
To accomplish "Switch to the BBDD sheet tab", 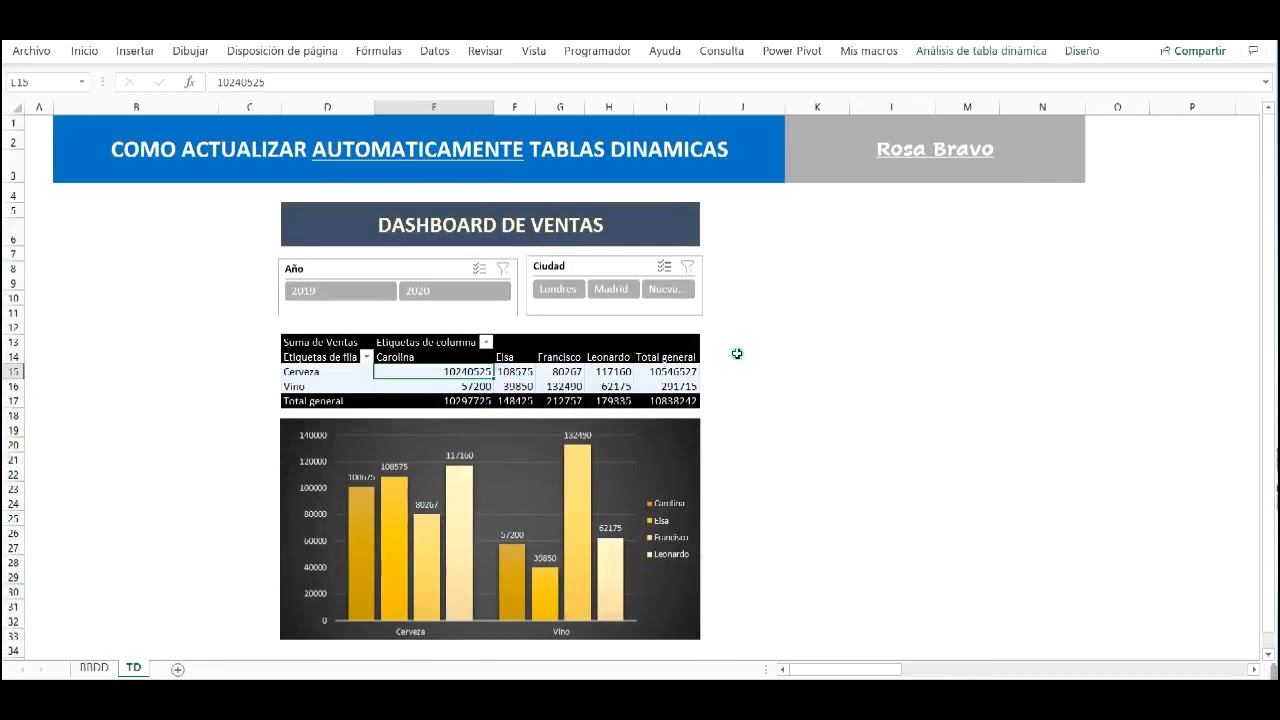I will click(94, 668).
